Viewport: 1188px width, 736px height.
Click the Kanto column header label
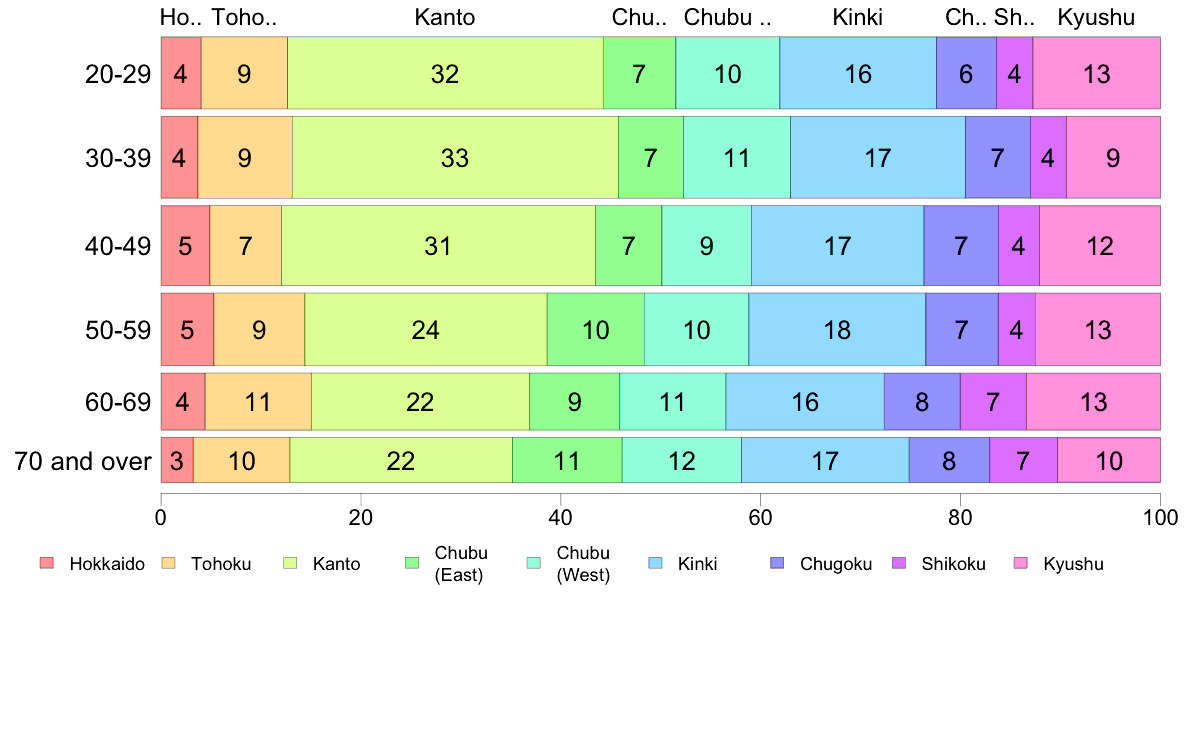coord(445,17)
